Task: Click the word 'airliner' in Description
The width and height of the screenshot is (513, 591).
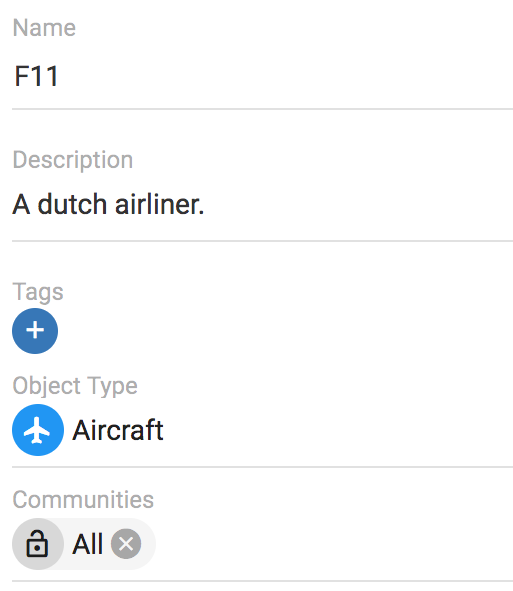Action: pos(157,205)
